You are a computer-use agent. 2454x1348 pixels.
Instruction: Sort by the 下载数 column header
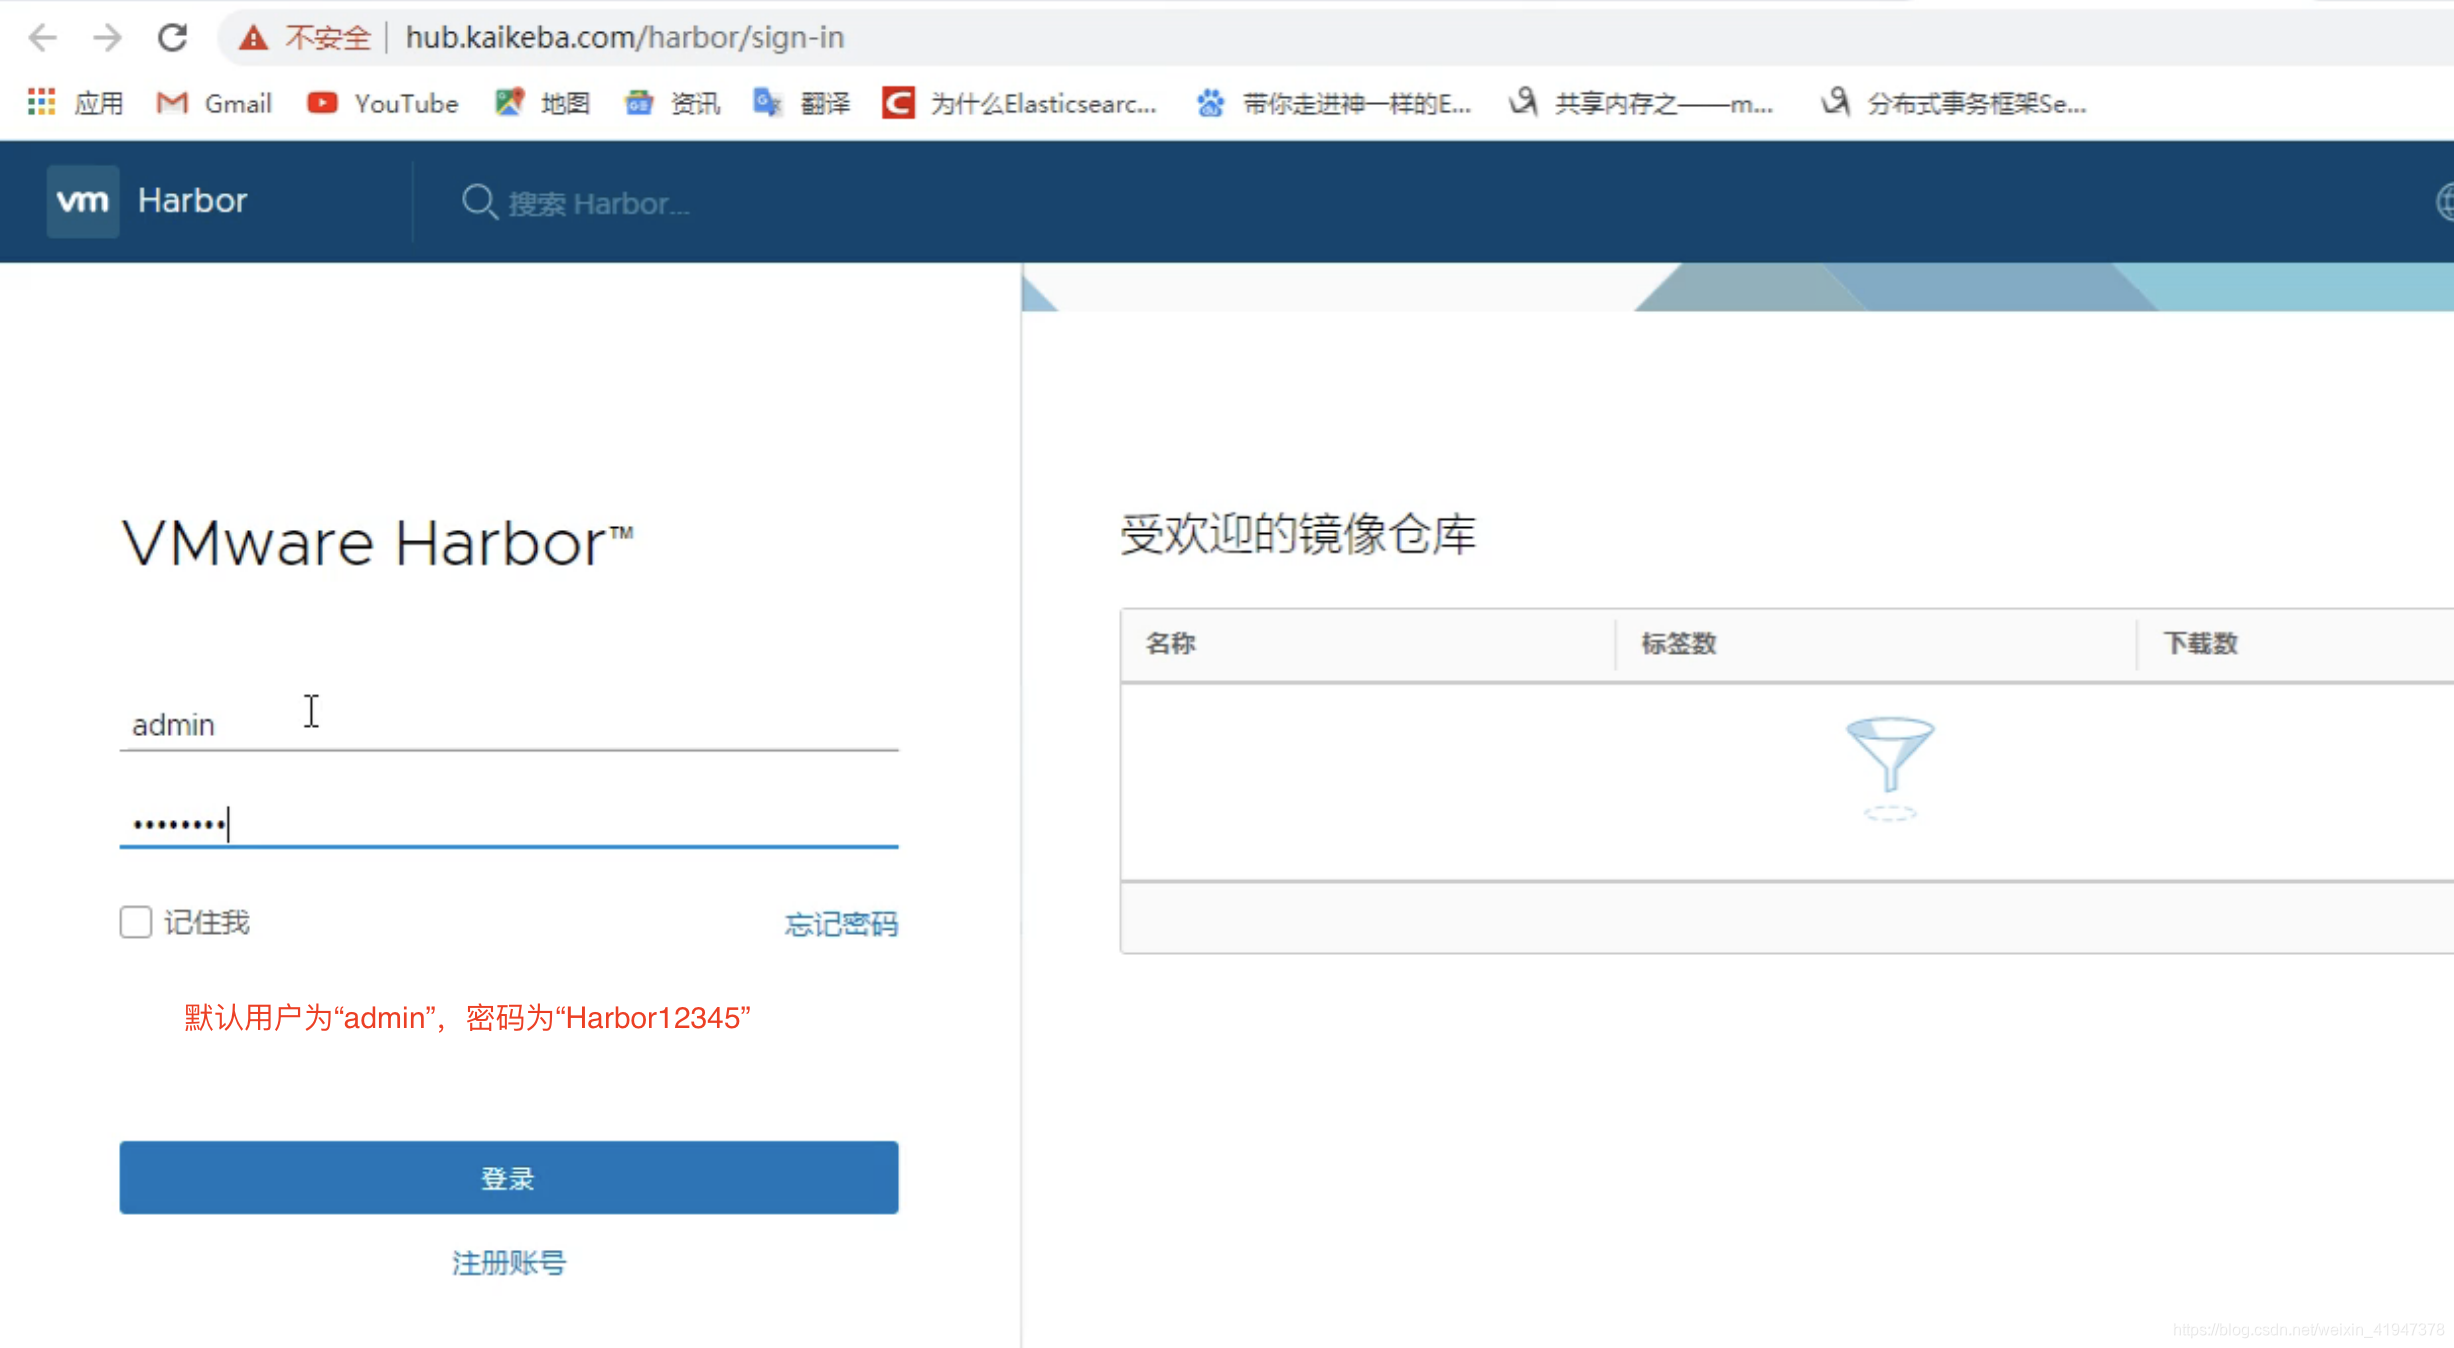(x=2200, y=643)
